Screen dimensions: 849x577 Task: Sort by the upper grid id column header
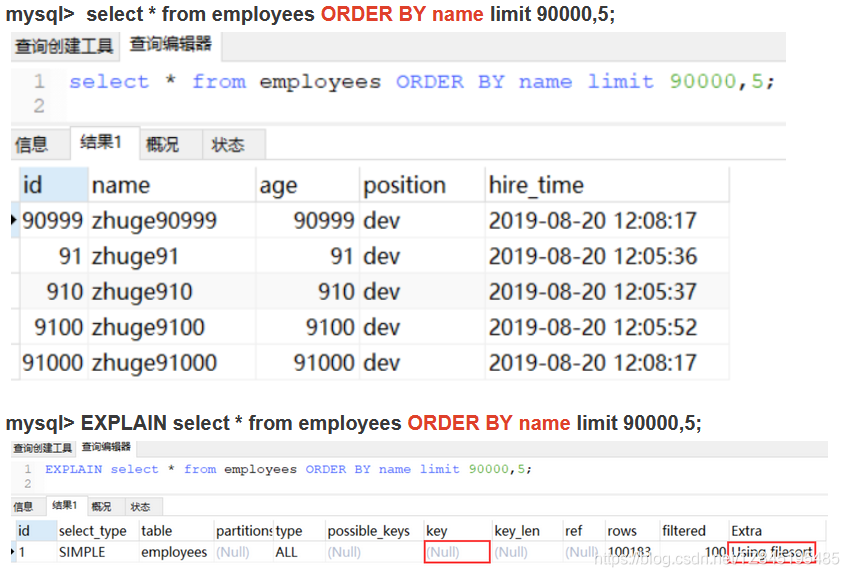pos(54,185)
